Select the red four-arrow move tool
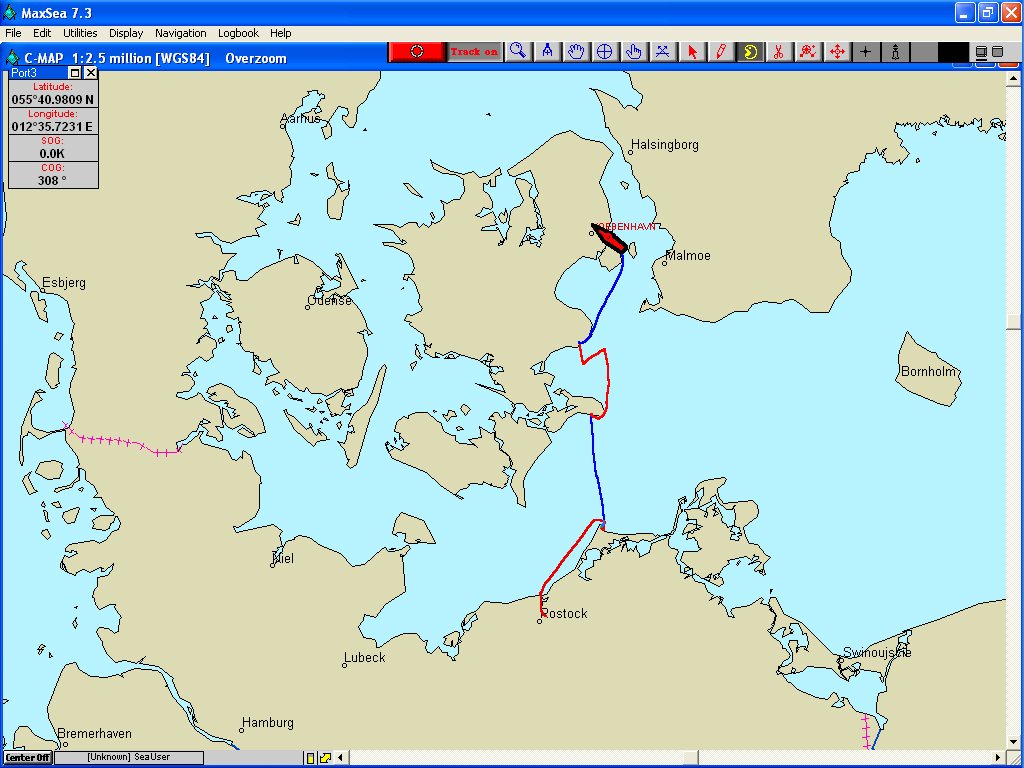The image size is (1024, 768). click(837, 52)
